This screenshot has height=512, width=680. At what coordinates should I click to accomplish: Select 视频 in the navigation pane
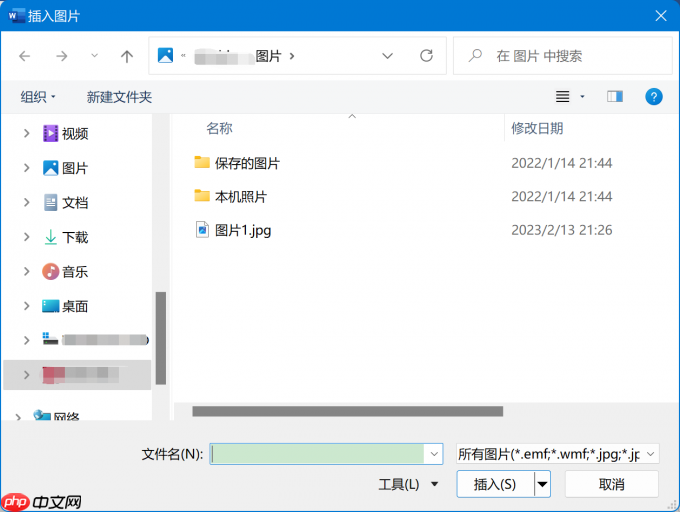[x=66, y=134]
